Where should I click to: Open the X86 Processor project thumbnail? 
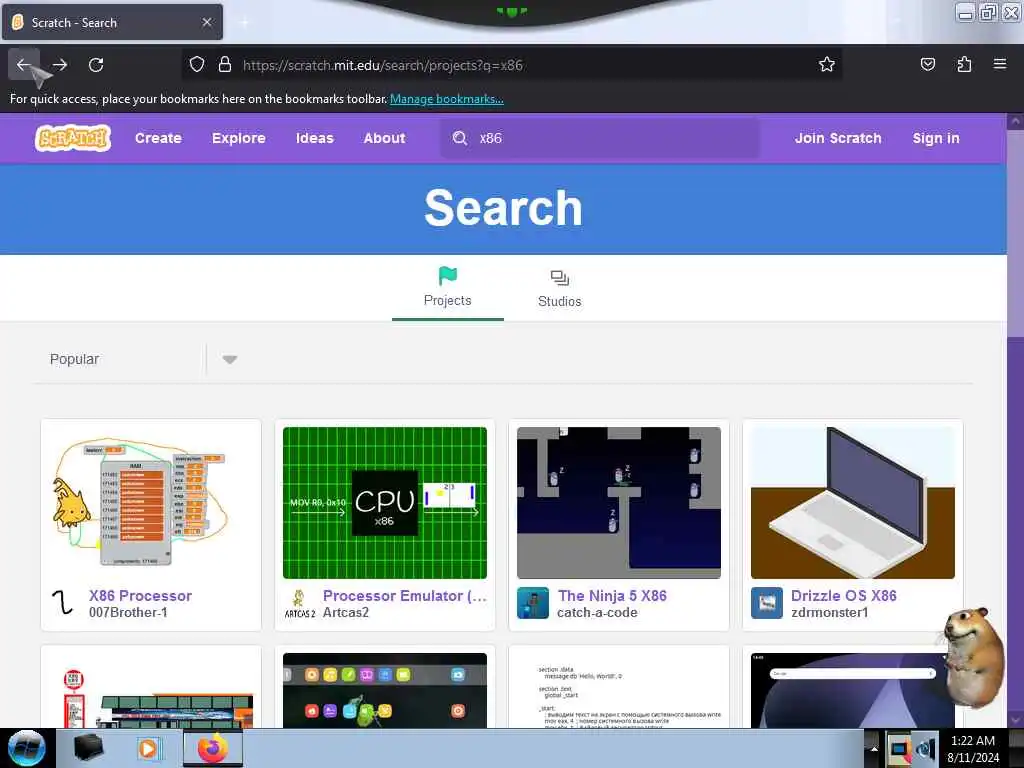pyautogui.click(x=151, y=503)
